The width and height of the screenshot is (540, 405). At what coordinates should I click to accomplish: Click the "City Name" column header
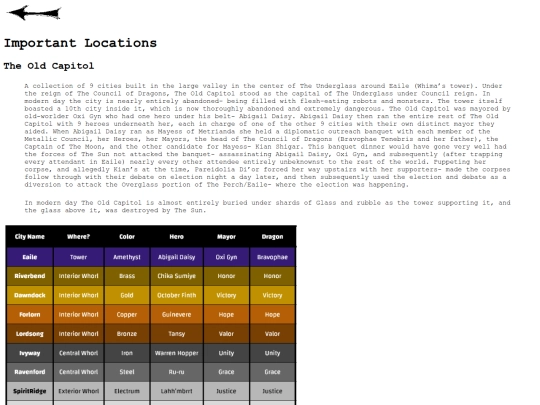[x=30, y=237]
